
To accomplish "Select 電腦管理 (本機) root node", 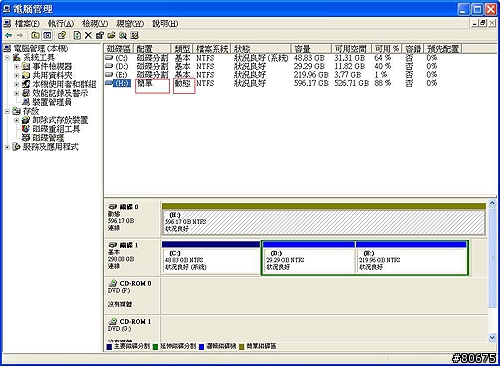I will click(x=40, y=49).
